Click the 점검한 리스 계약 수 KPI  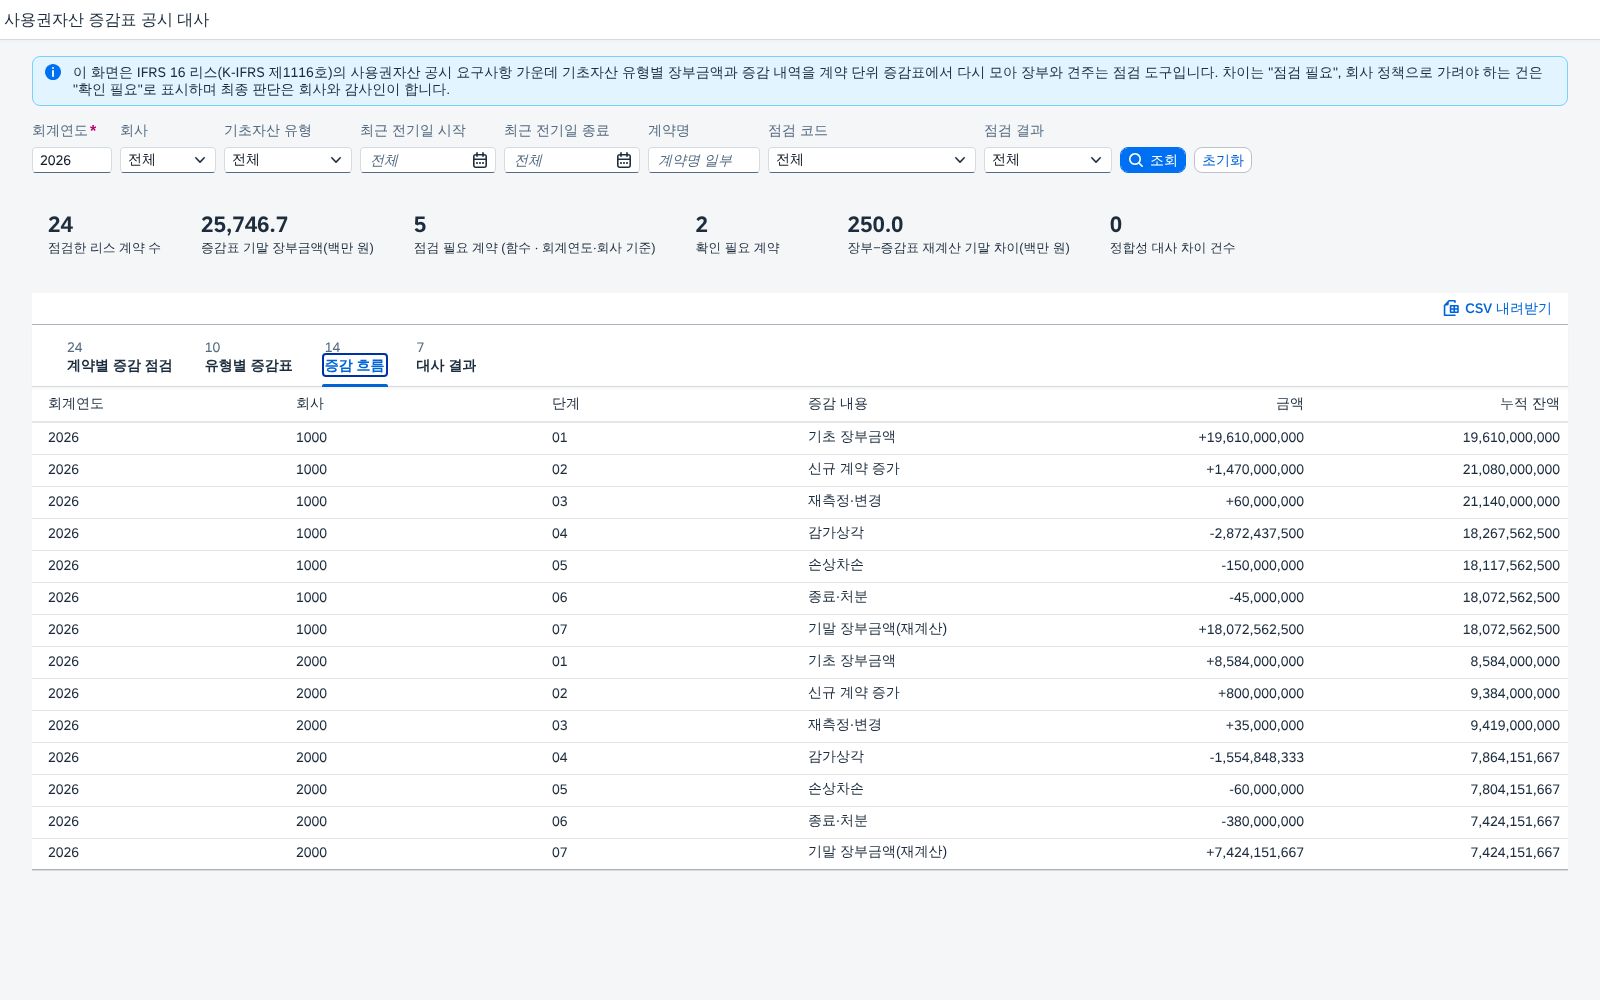pos(104,234)
